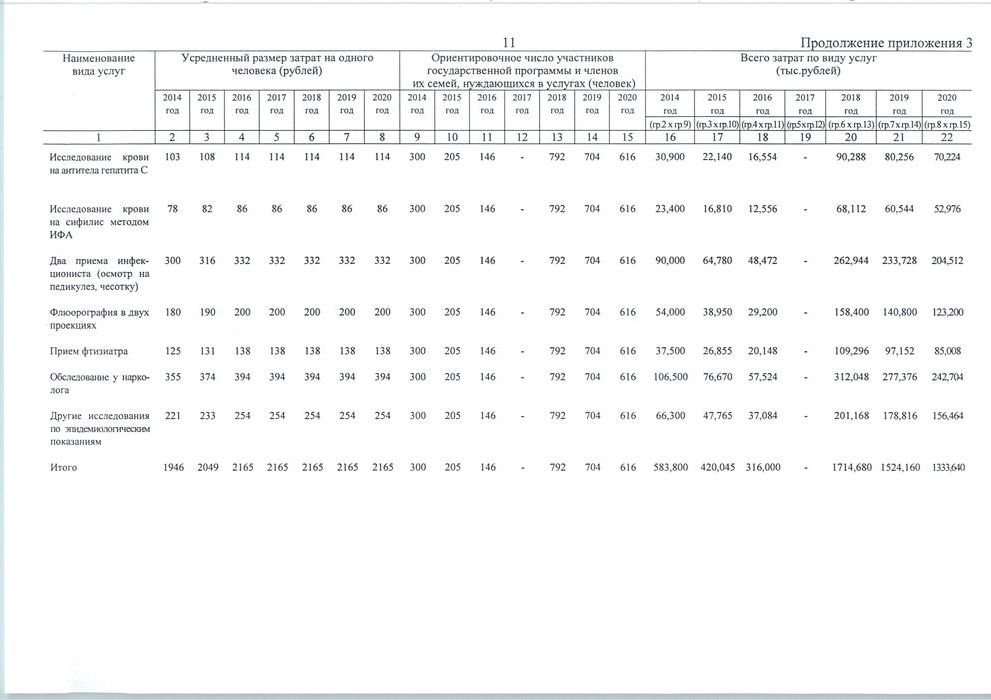The height and width of the screenshot is (700, 991).
Task: Click the value 190 in fluorography row
Action: point(207,312)
